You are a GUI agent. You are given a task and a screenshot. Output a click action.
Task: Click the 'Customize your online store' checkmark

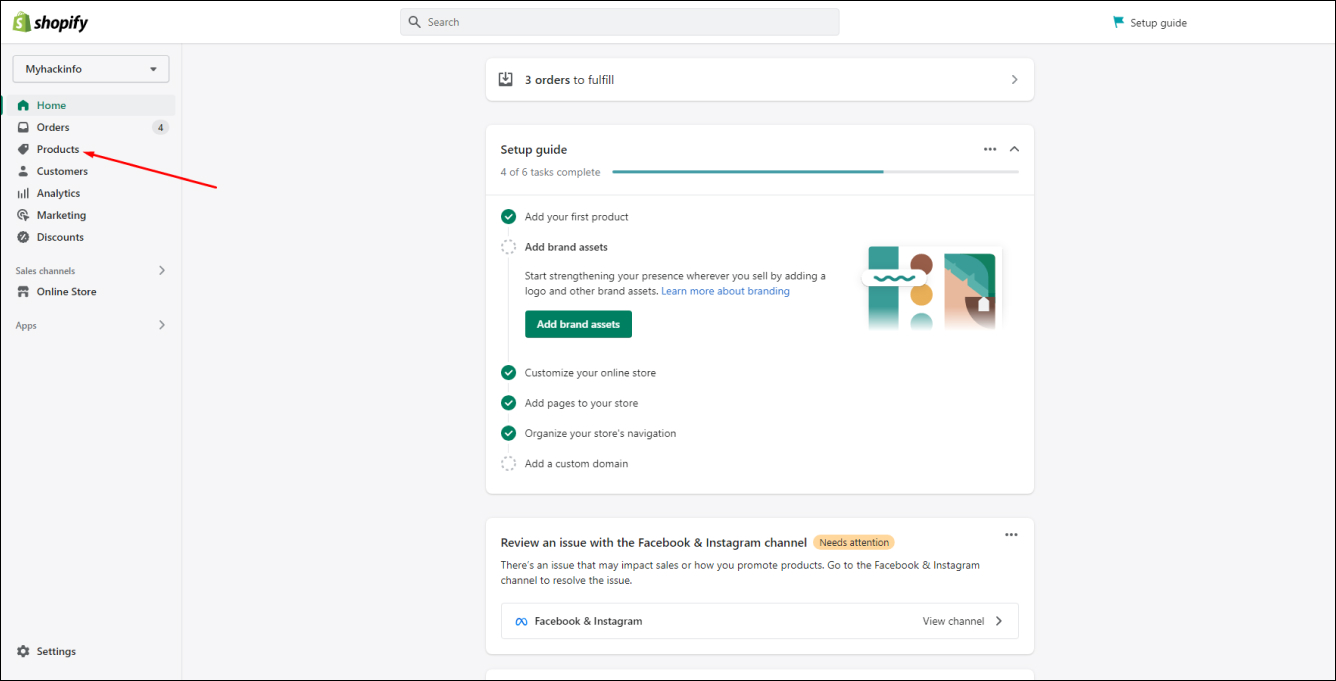tap(508, 373)
